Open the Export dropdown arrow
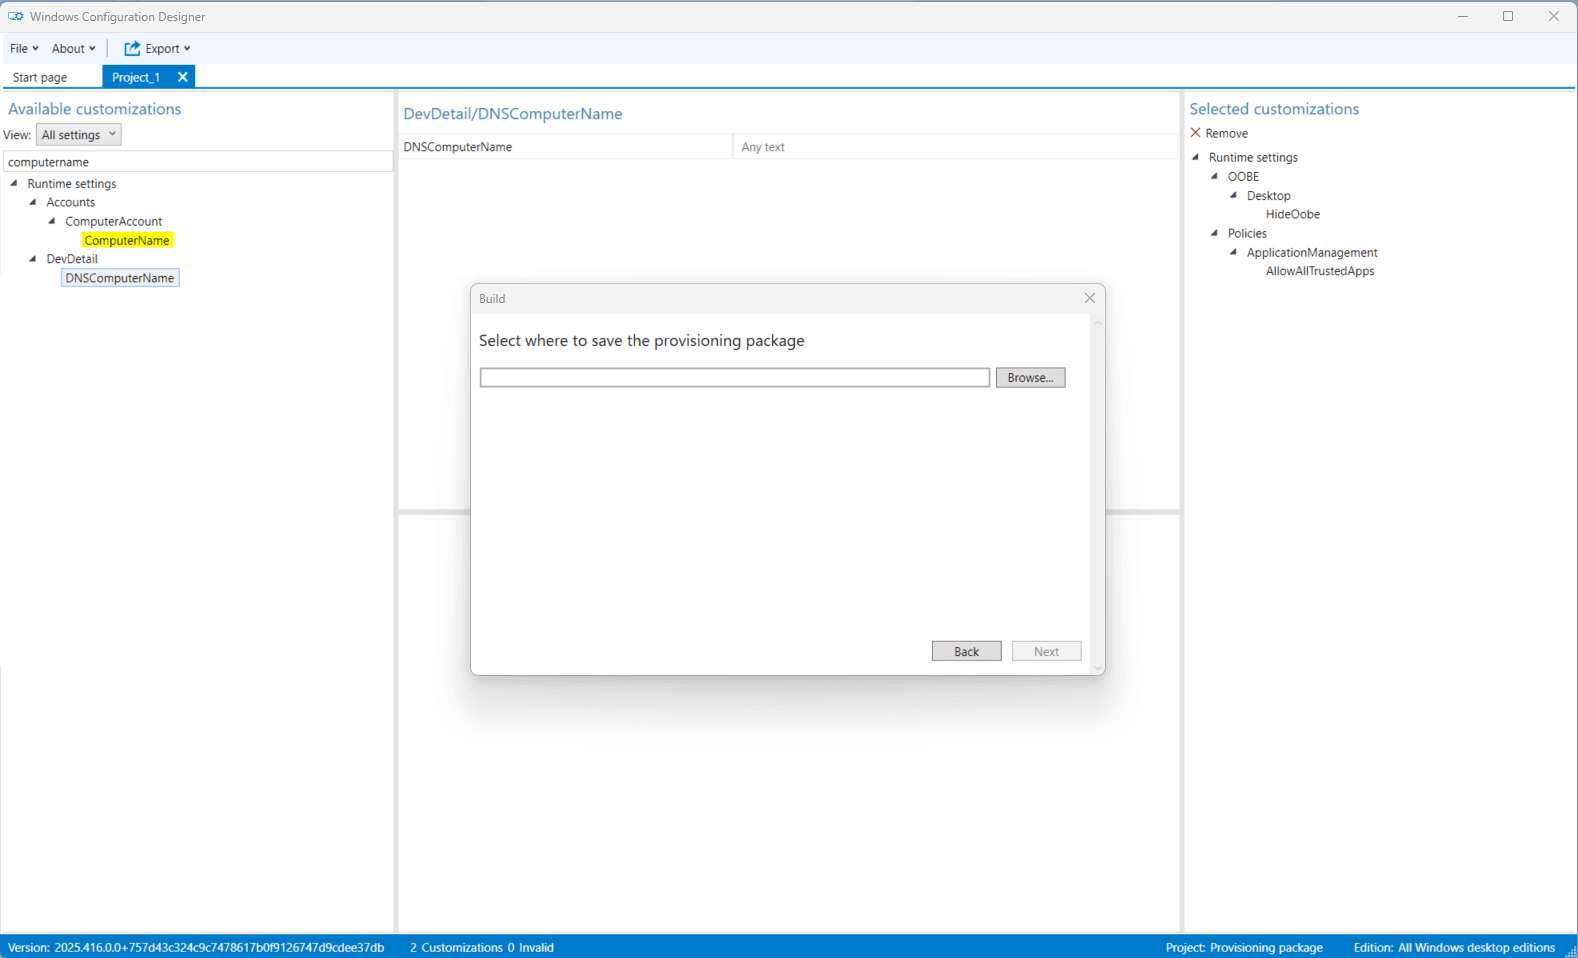The width and height of the screenshot is (1578, 958). coord(187,48)
